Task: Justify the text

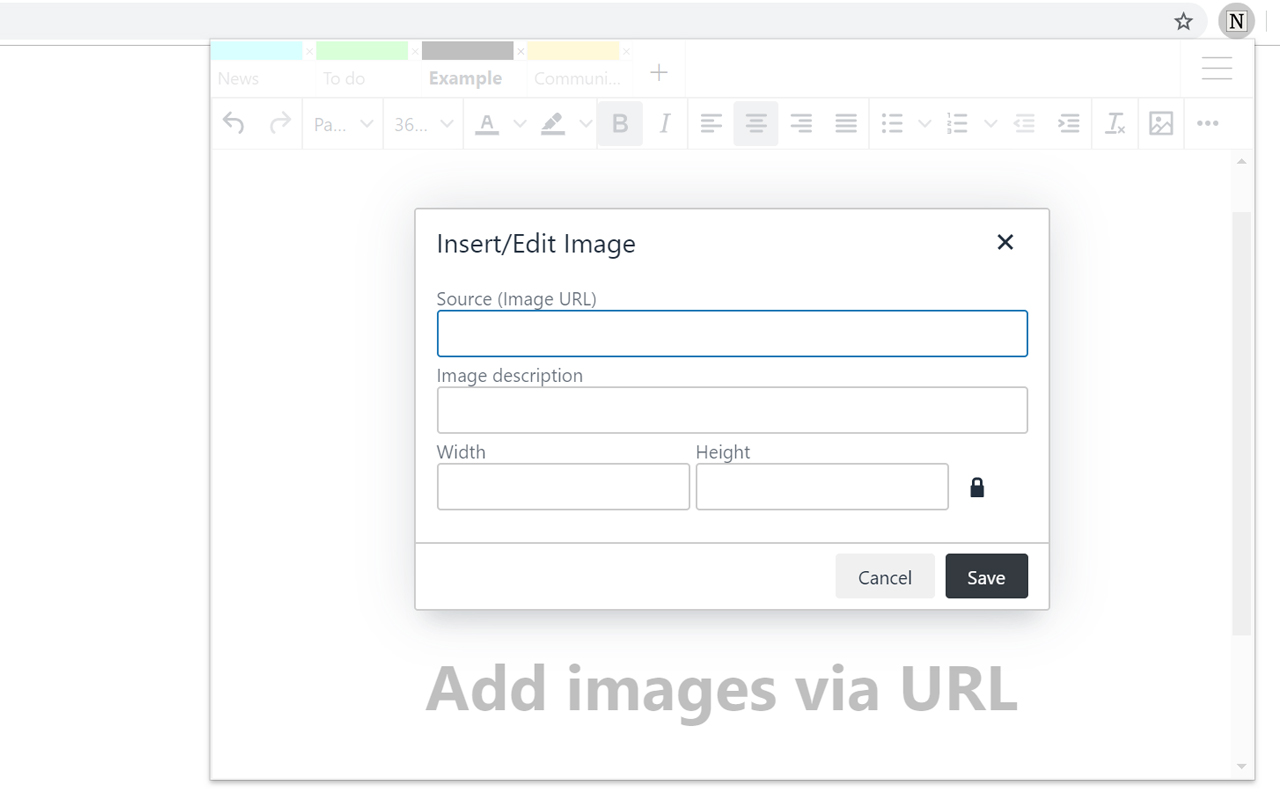Action: pyautogui.click(x=846, y=124)
